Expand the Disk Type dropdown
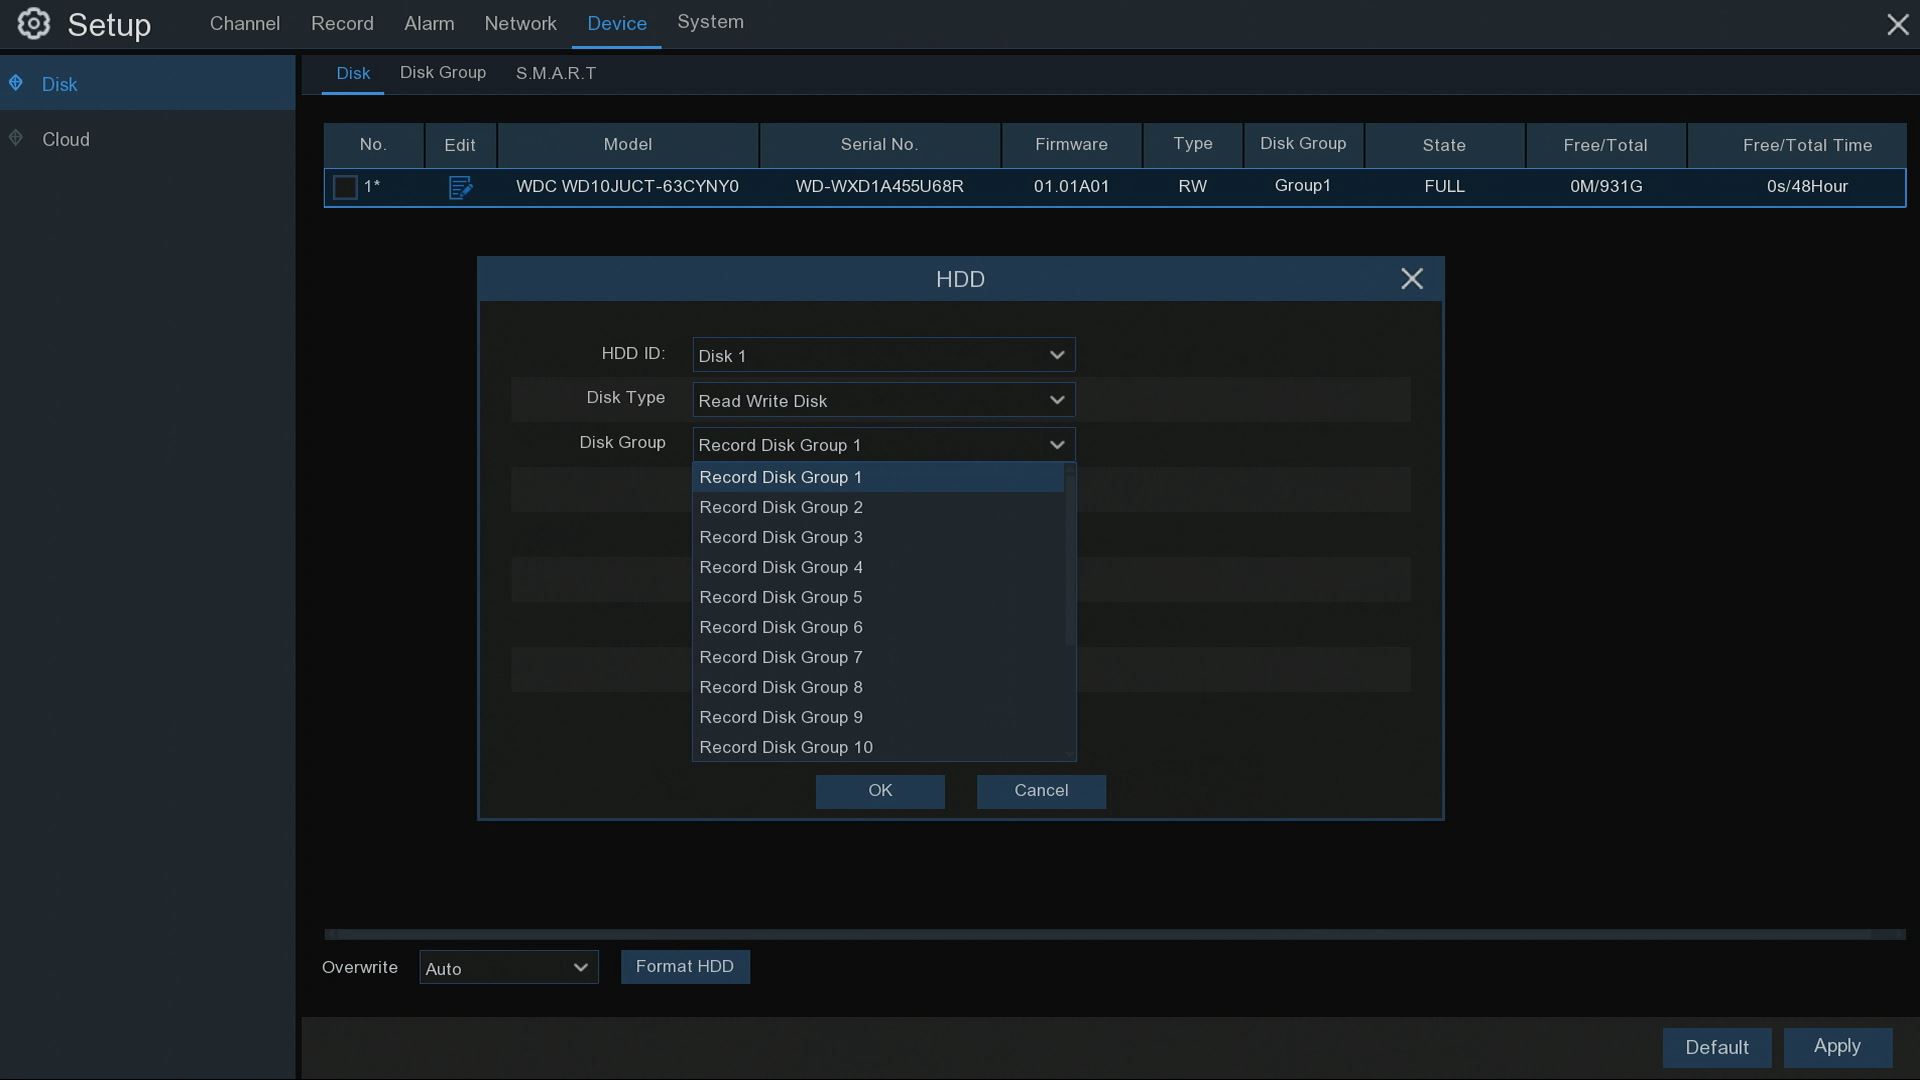Image resolution: width=1920 pixels, height=1080 pixels. [883, 400]
